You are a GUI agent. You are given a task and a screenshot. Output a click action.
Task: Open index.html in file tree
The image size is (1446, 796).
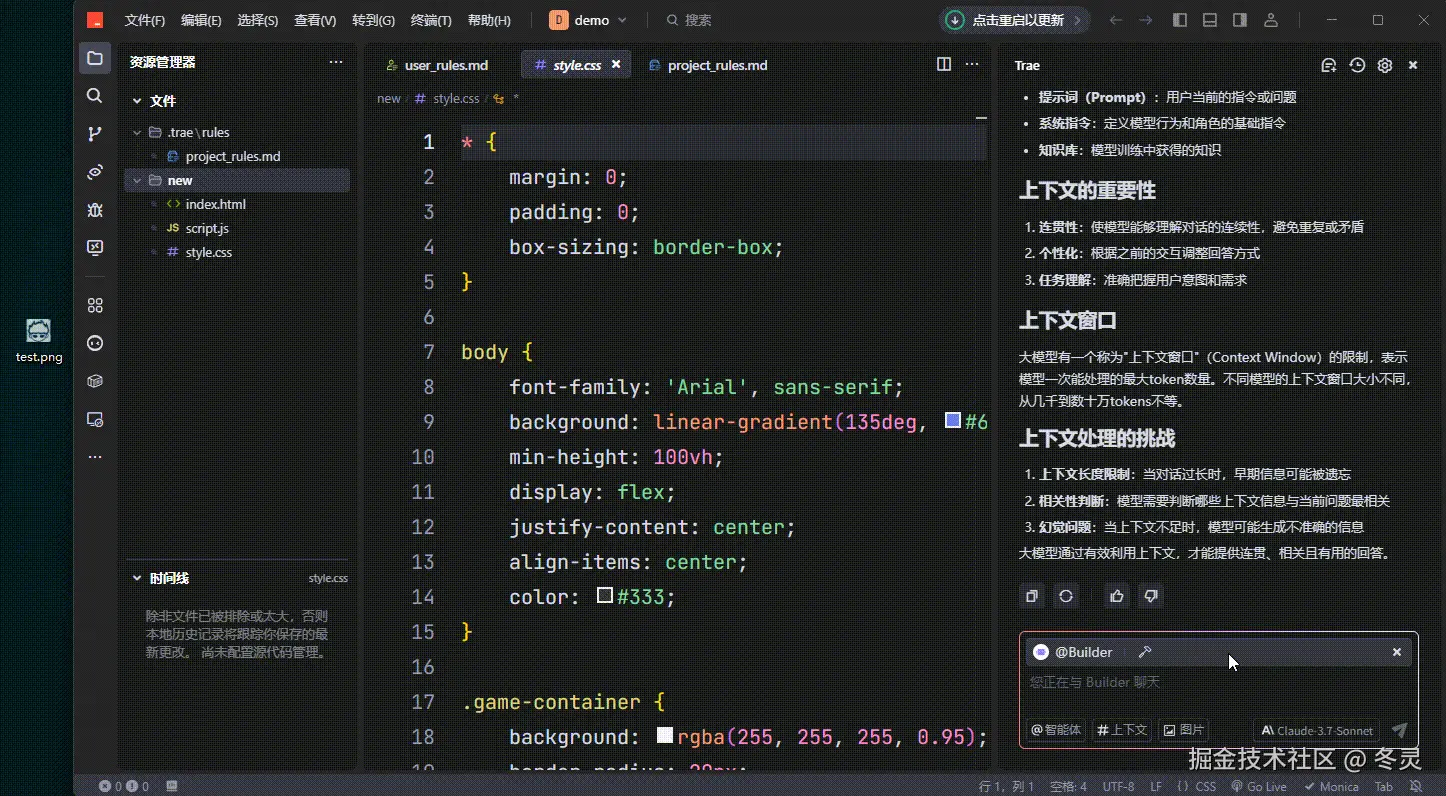point(215,204)
